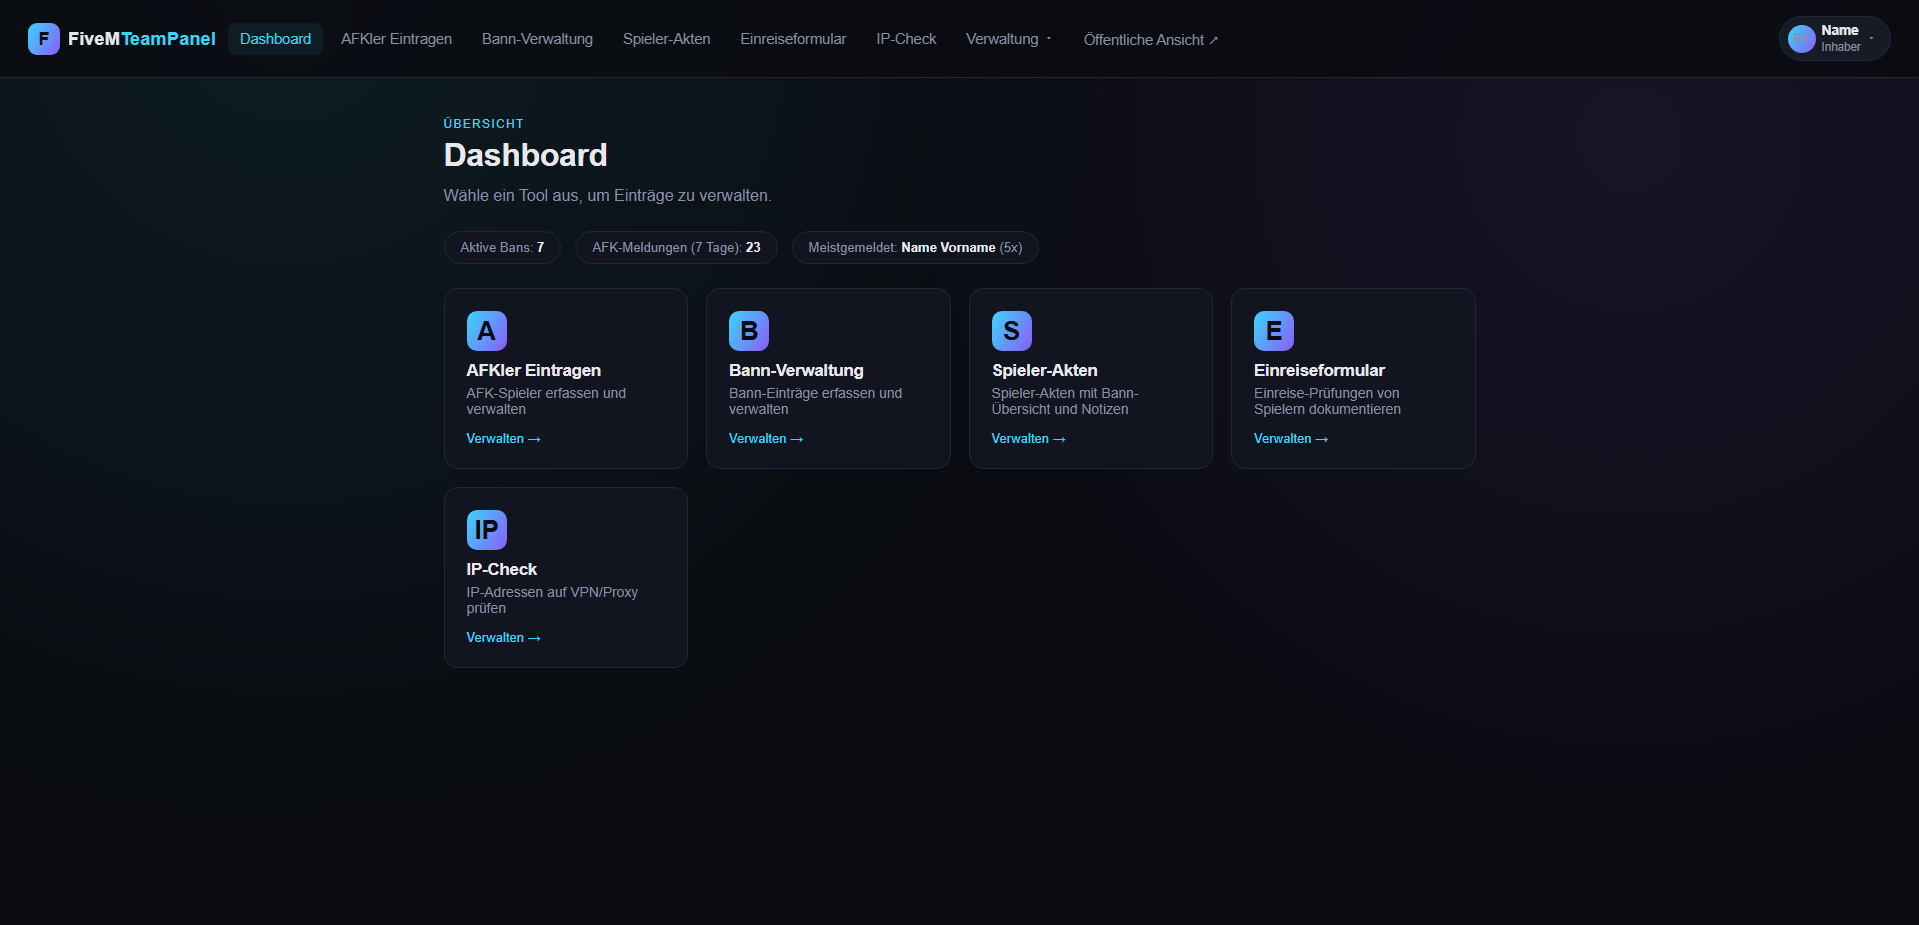Screen dimensions: 1919x925
Task: Click the Einreiseformular card E icon
Action: coord(1274,331)
